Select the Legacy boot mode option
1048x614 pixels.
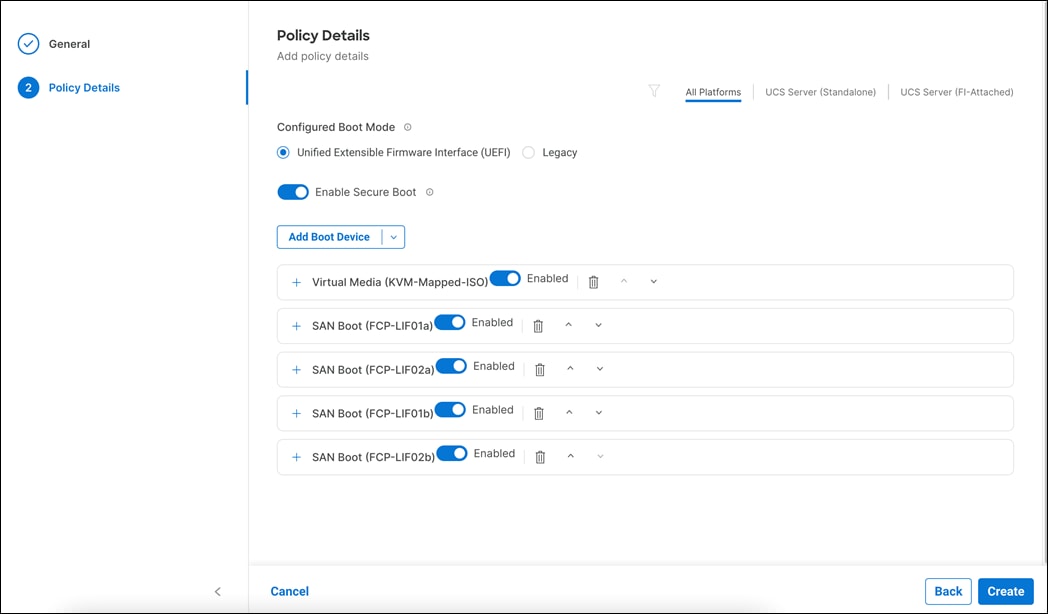pyautogui.click(x=527, y=152)
